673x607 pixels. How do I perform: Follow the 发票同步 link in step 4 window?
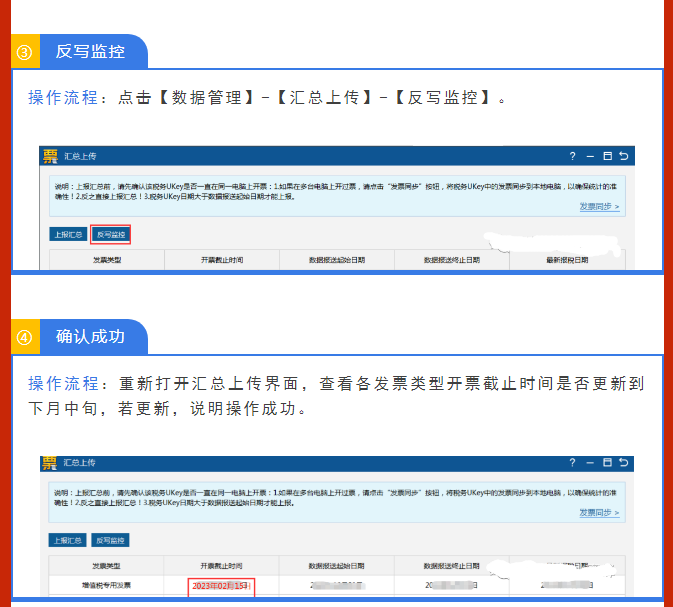pyautogui.click(x=598, y=513)
